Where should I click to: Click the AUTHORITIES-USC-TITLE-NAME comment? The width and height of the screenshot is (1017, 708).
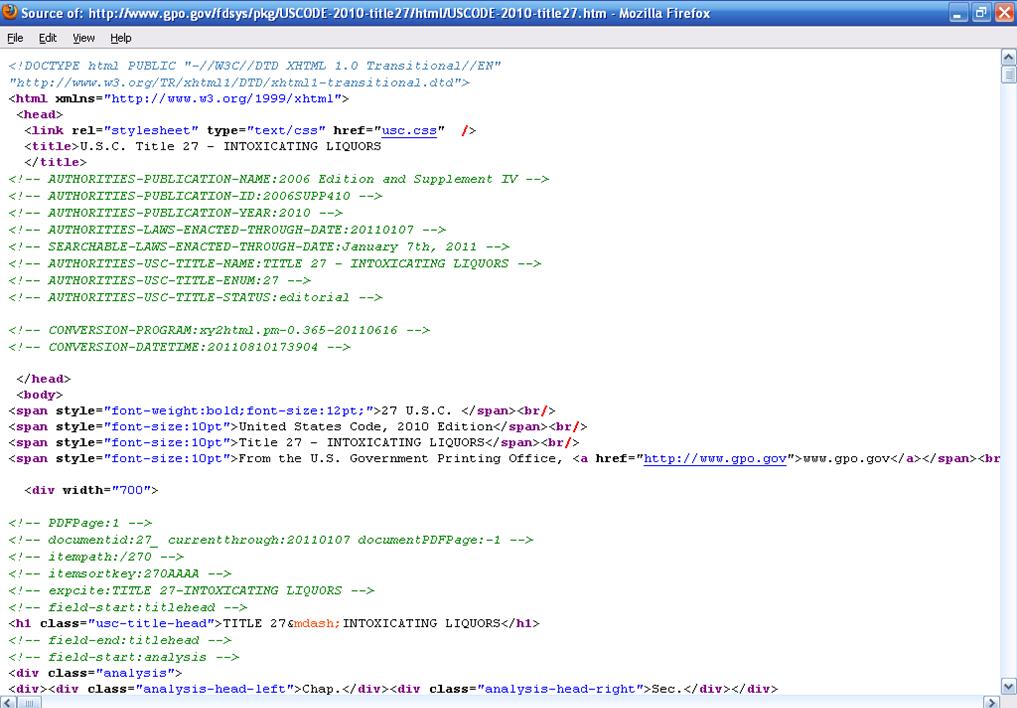click(x=275, y=263)
